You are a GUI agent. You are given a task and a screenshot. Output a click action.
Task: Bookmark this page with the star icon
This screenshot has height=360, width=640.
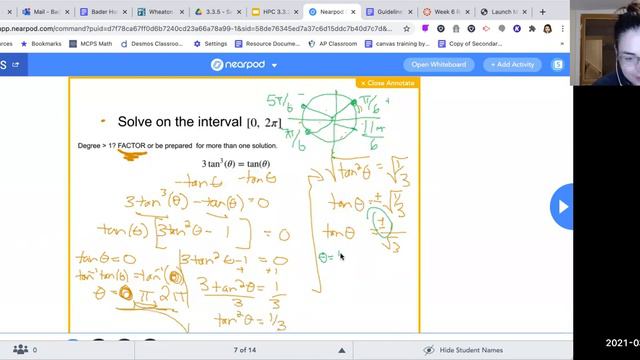point(407,29)
